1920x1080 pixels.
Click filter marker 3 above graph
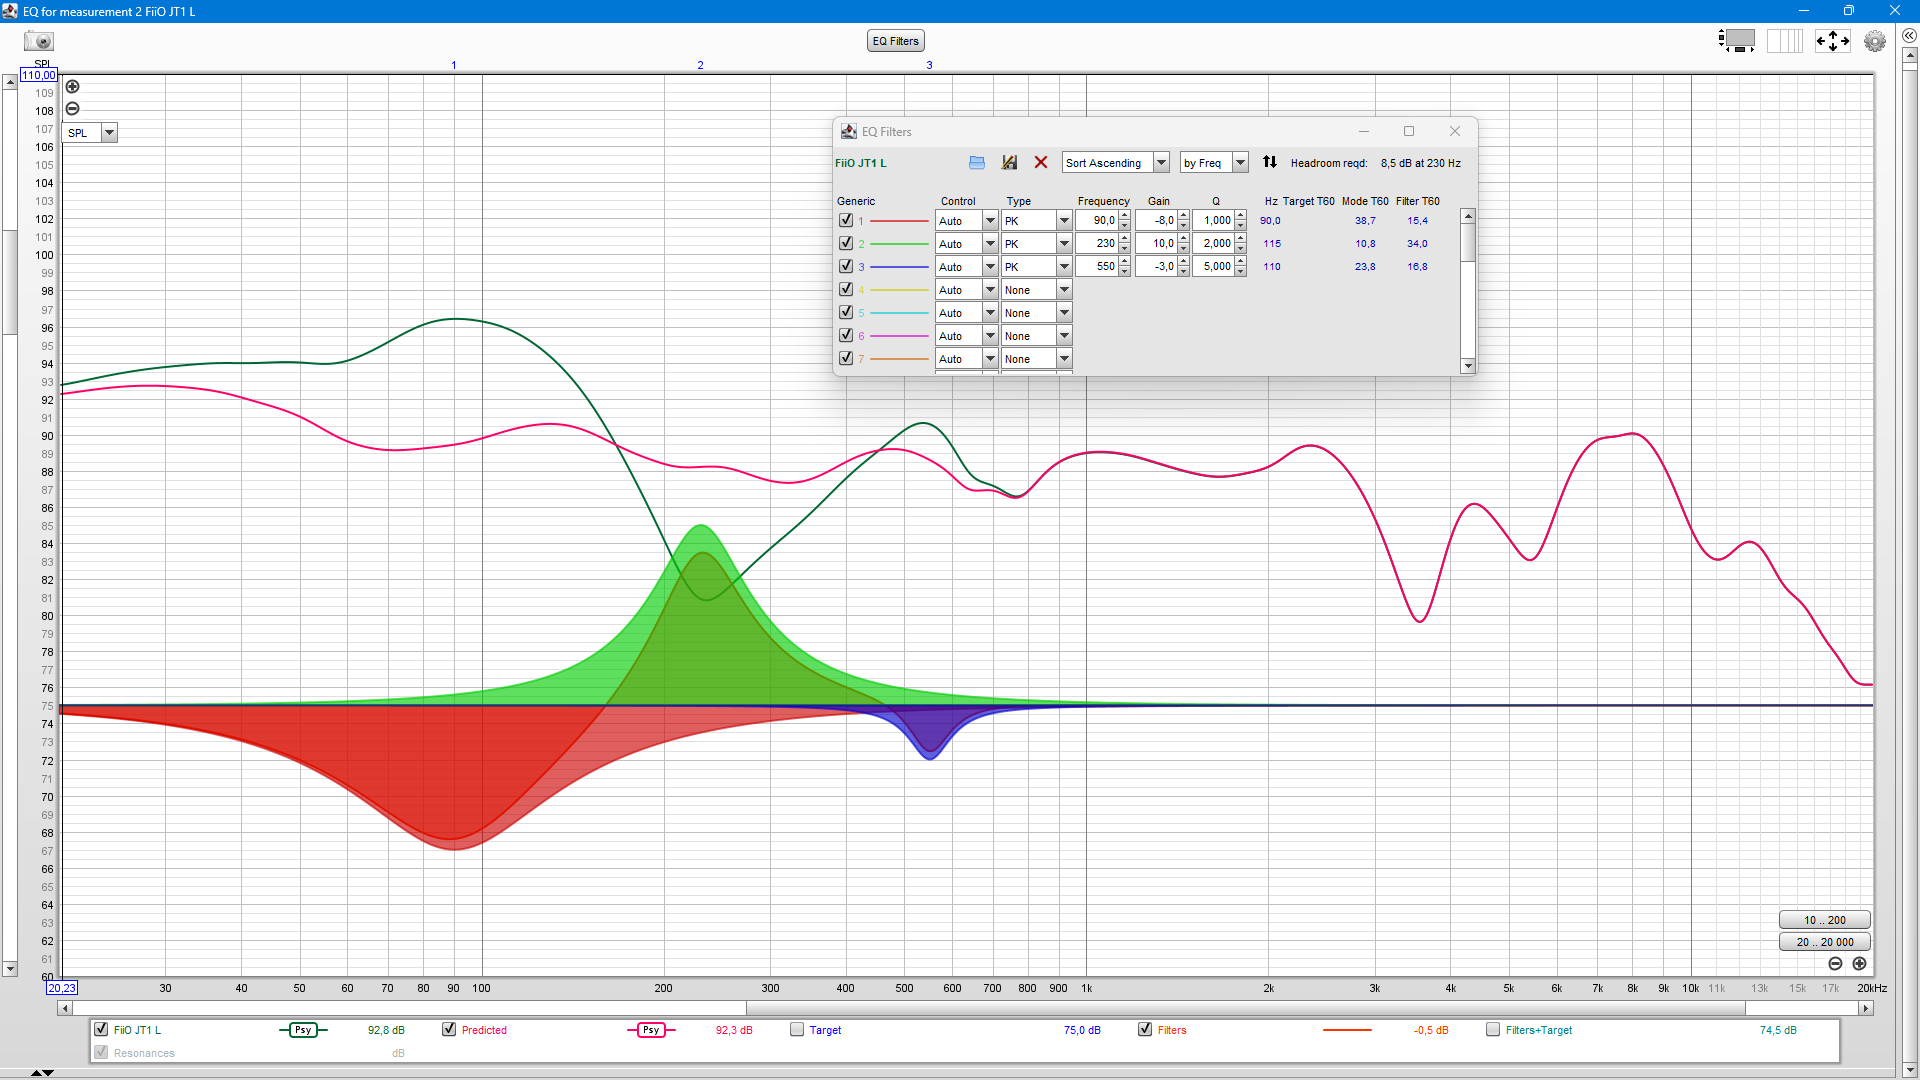coord(929,65)
